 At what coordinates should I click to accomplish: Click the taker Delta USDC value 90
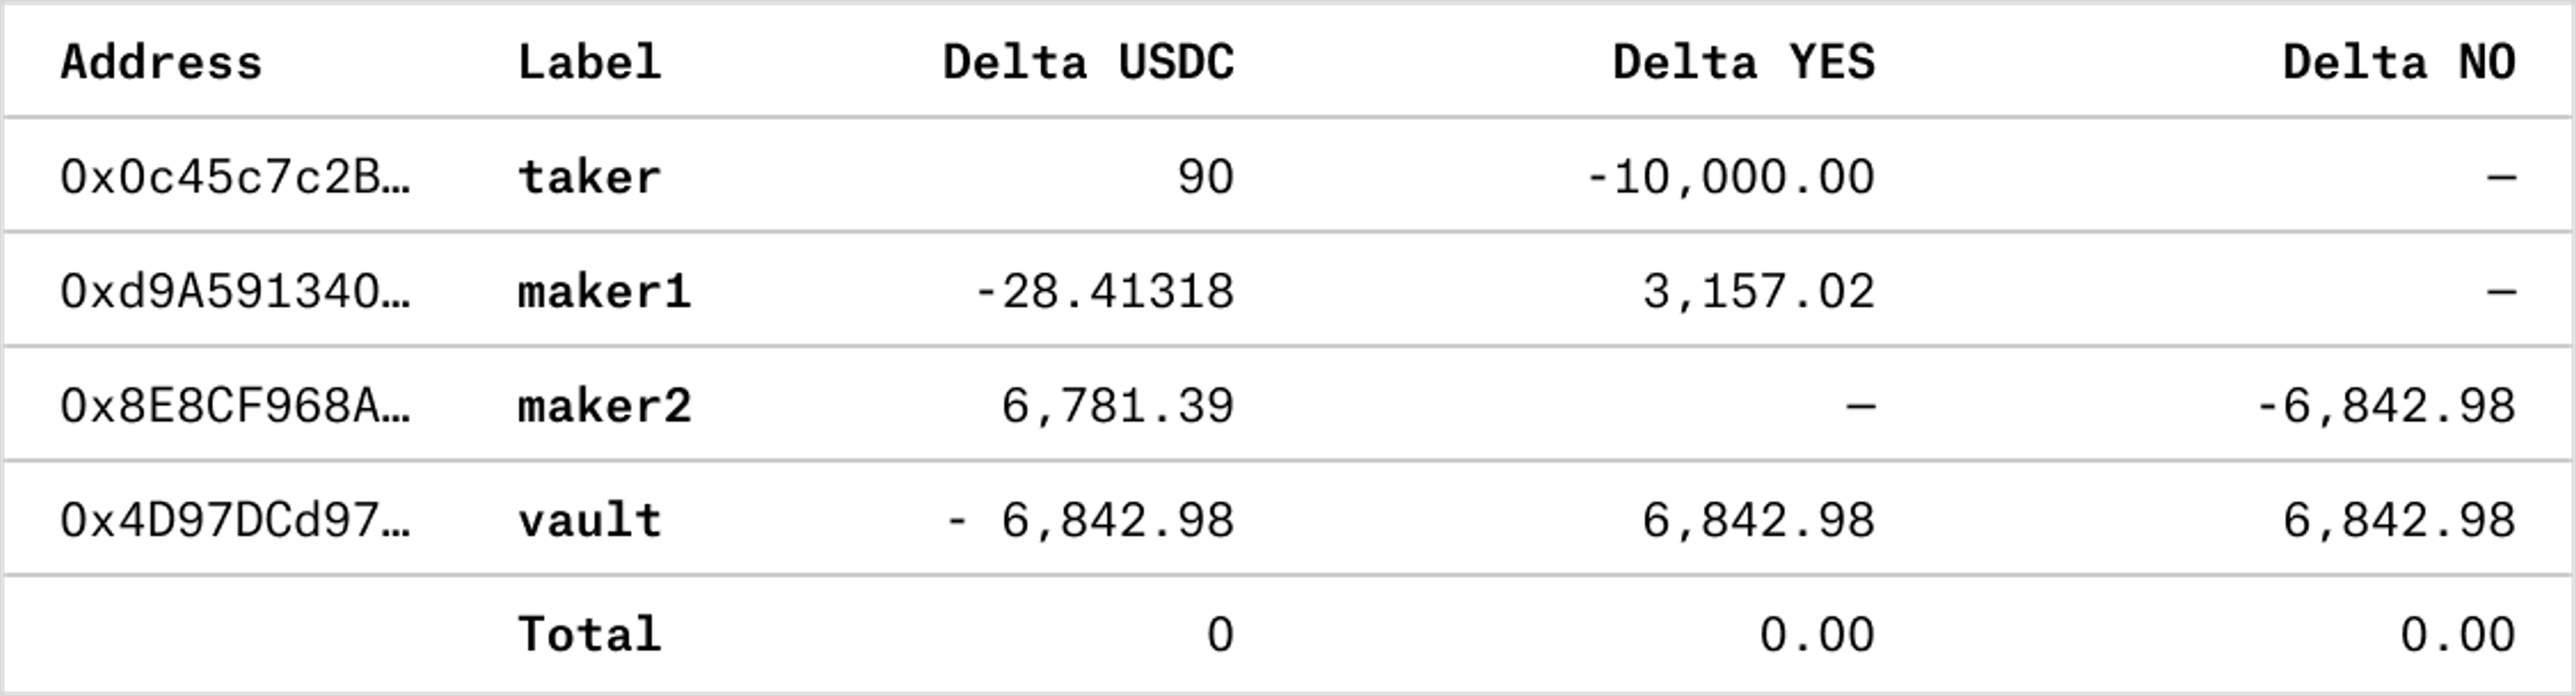point(1205,178)
